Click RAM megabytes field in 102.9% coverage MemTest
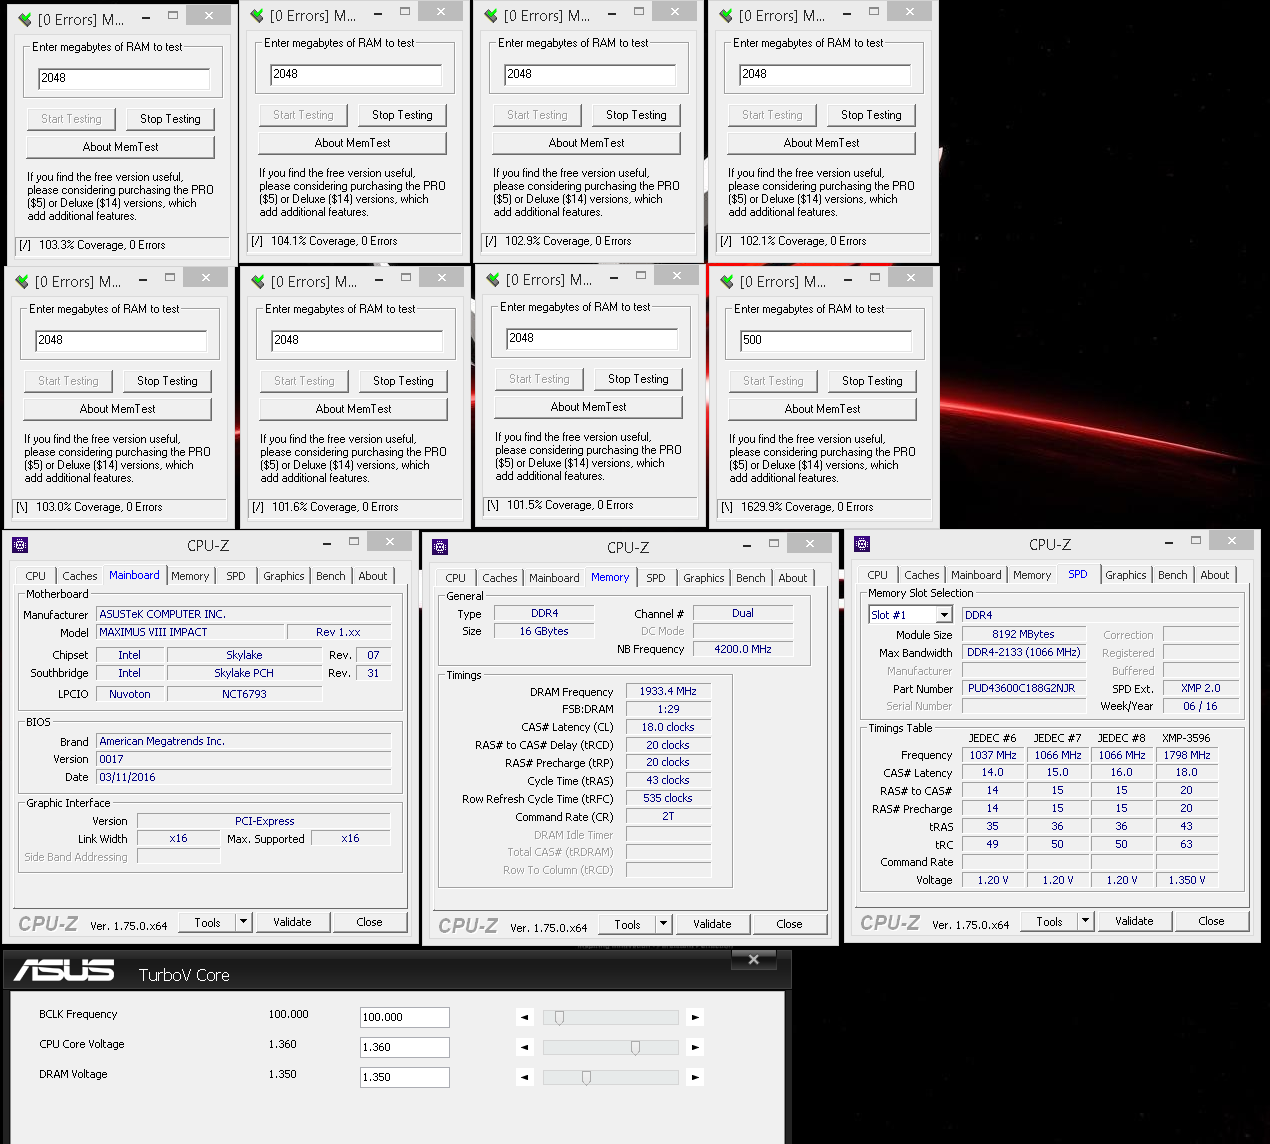The width and height of the screenshot is (1270, 1144). 590,74
